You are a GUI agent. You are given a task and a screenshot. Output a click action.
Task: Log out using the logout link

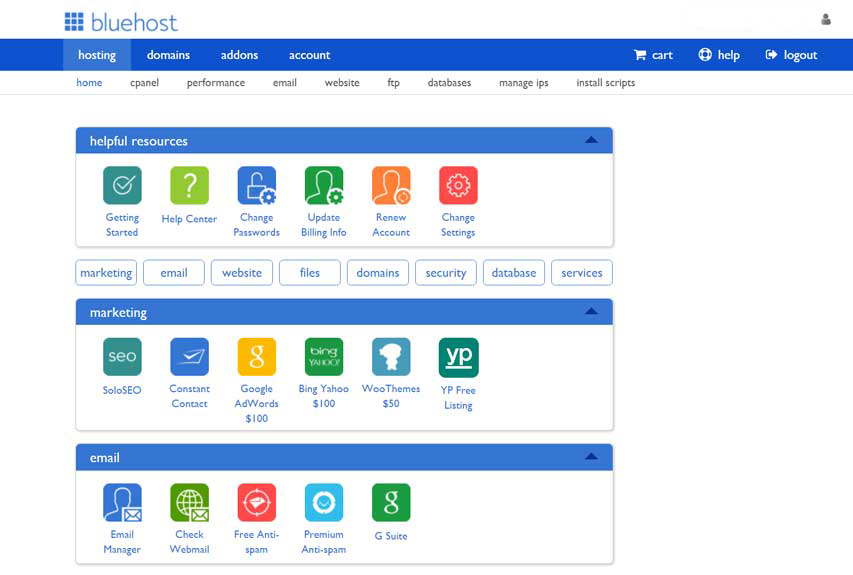click(x=792, y=55)
